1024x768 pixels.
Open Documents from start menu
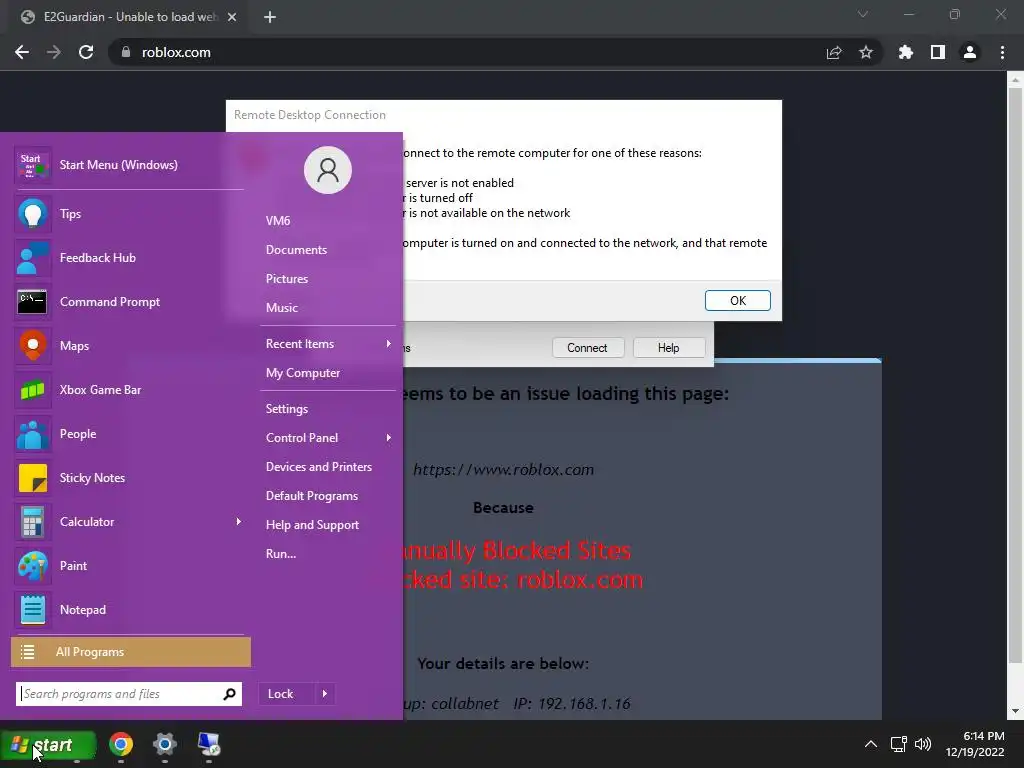tap(296, 249)
